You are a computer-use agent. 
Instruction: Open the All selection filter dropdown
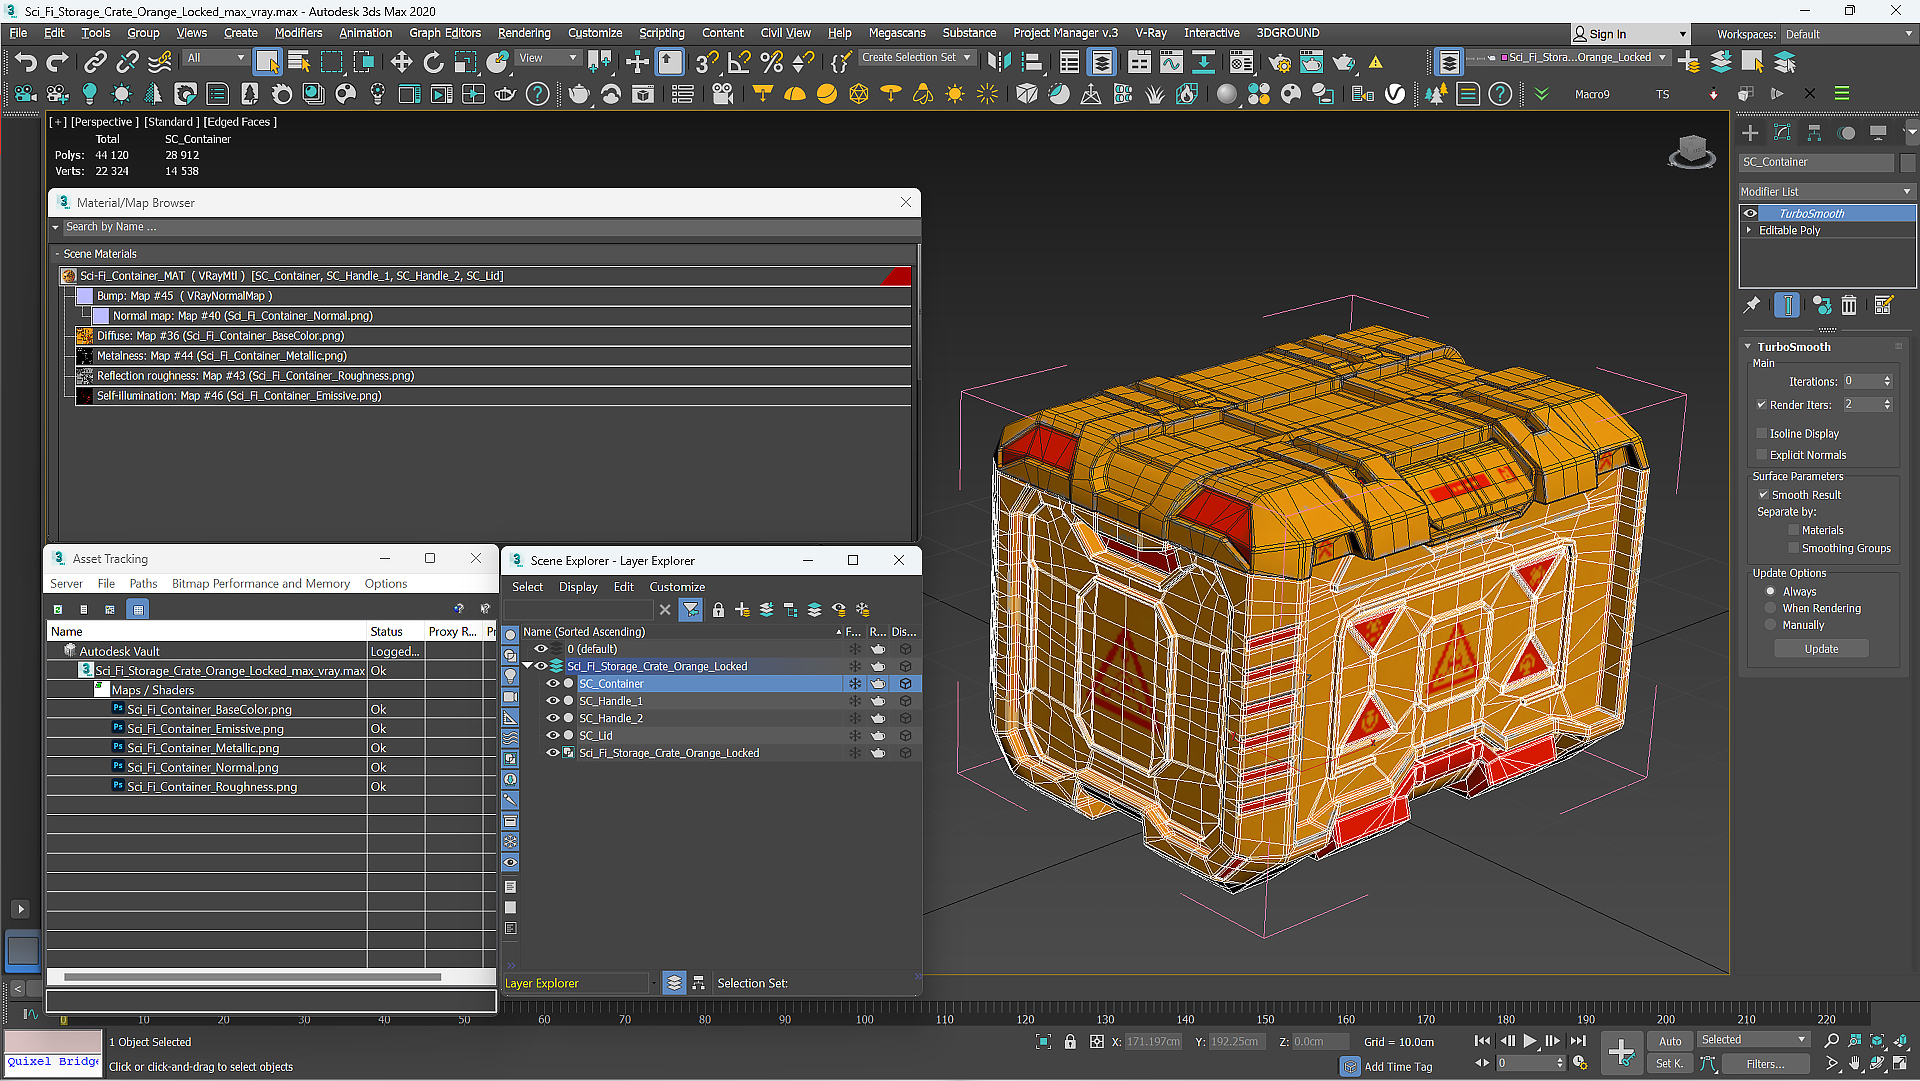(x=216, y=58)
